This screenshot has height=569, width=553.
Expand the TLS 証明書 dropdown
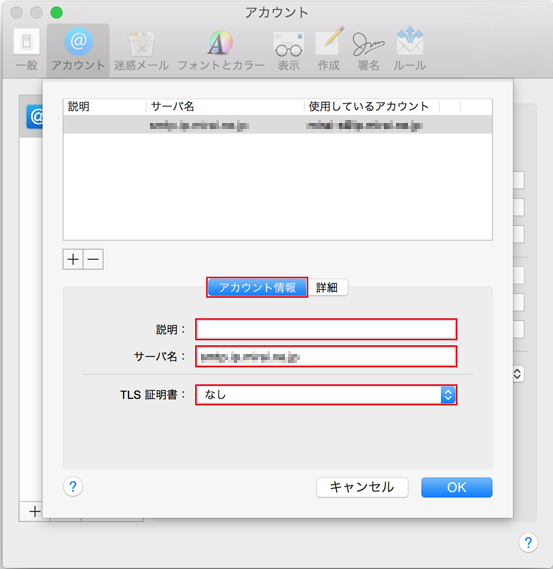point(326,394)
